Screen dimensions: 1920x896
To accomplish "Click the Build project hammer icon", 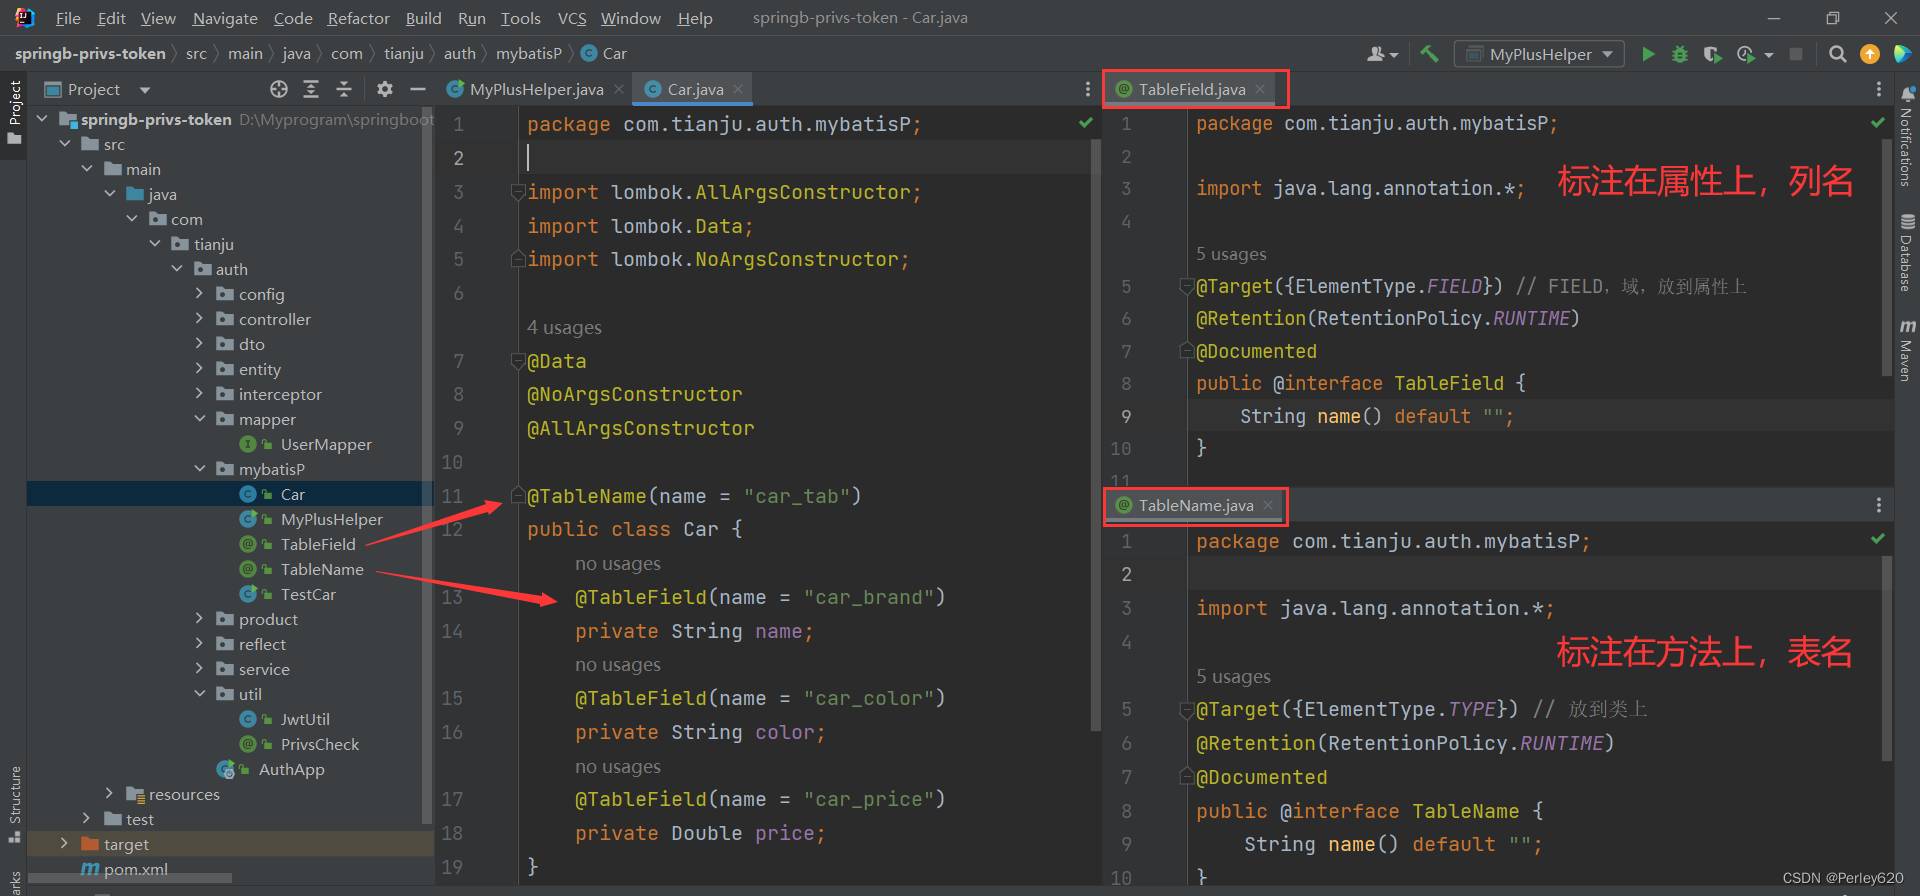I will pyautogui.click(x=1430, y=54).
